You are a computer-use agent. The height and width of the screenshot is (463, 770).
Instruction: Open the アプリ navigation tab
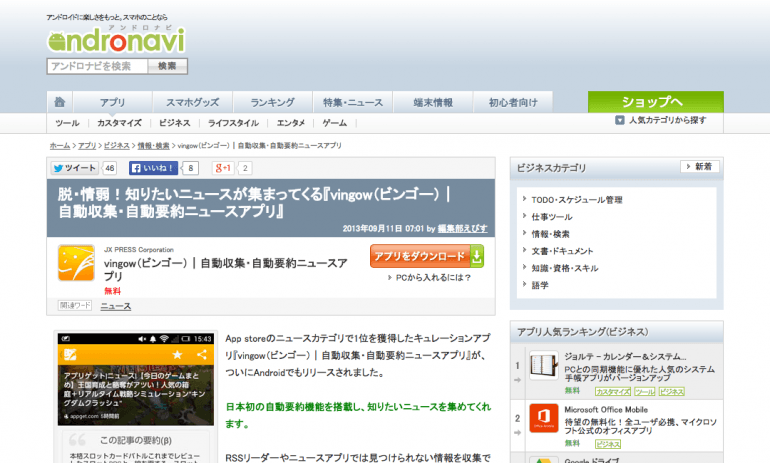coord(112,102)
